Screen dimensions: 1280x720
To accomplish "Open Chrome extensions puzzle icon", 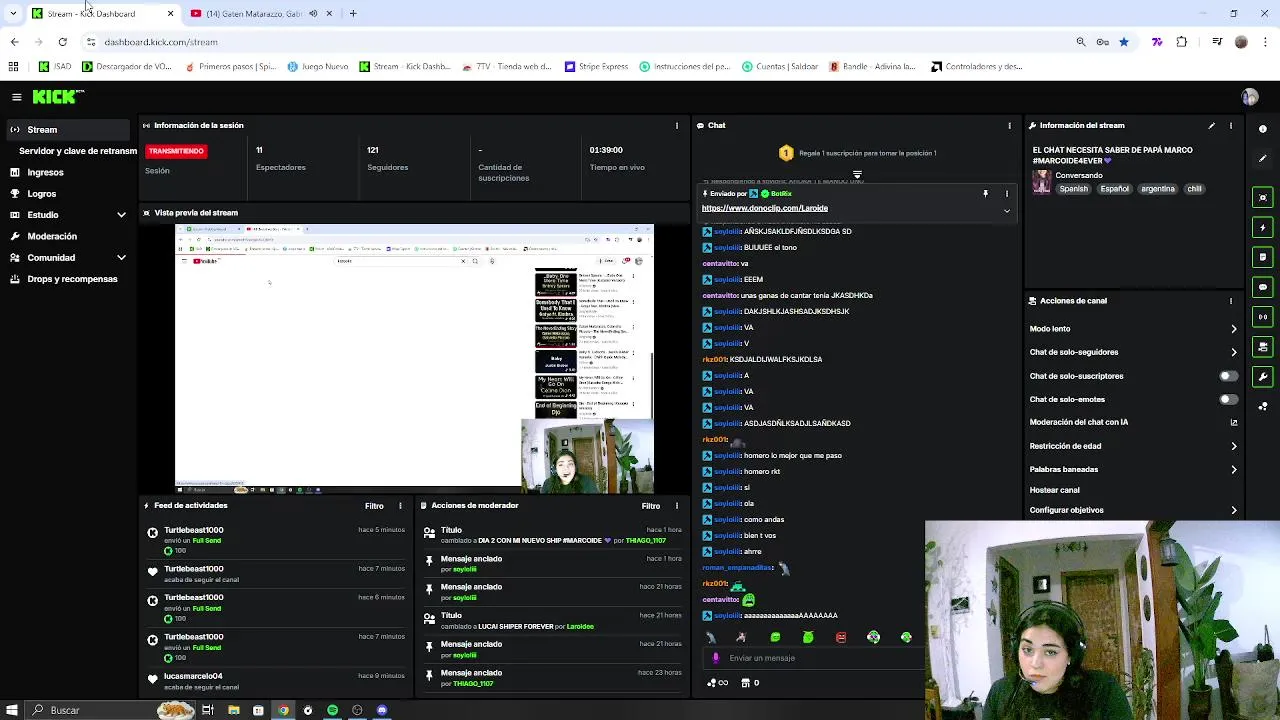I will tap(1182, 42).
